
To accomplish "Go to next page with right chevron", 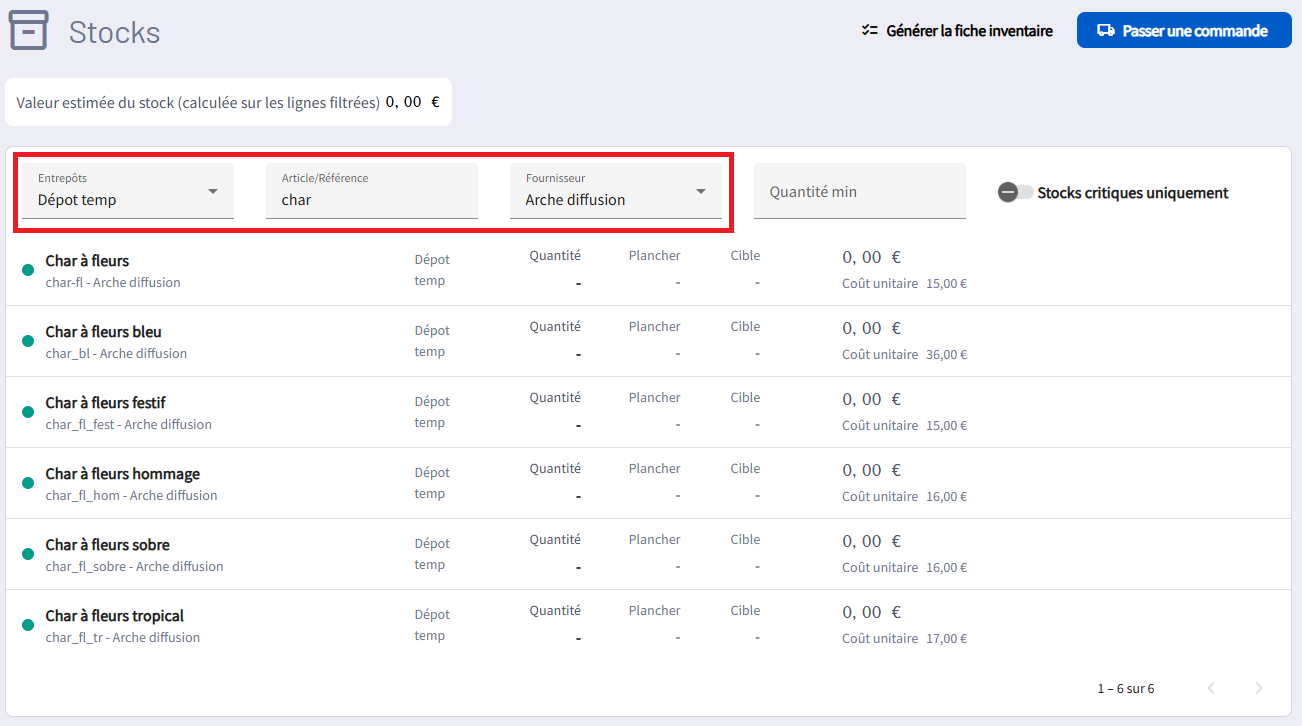I will 1258,688.
